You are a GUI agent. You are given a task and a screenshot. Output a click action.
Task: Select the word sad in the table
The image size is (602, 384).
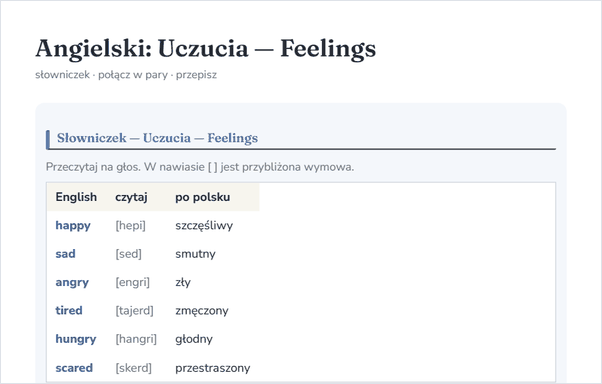click(x=65, y=254)
